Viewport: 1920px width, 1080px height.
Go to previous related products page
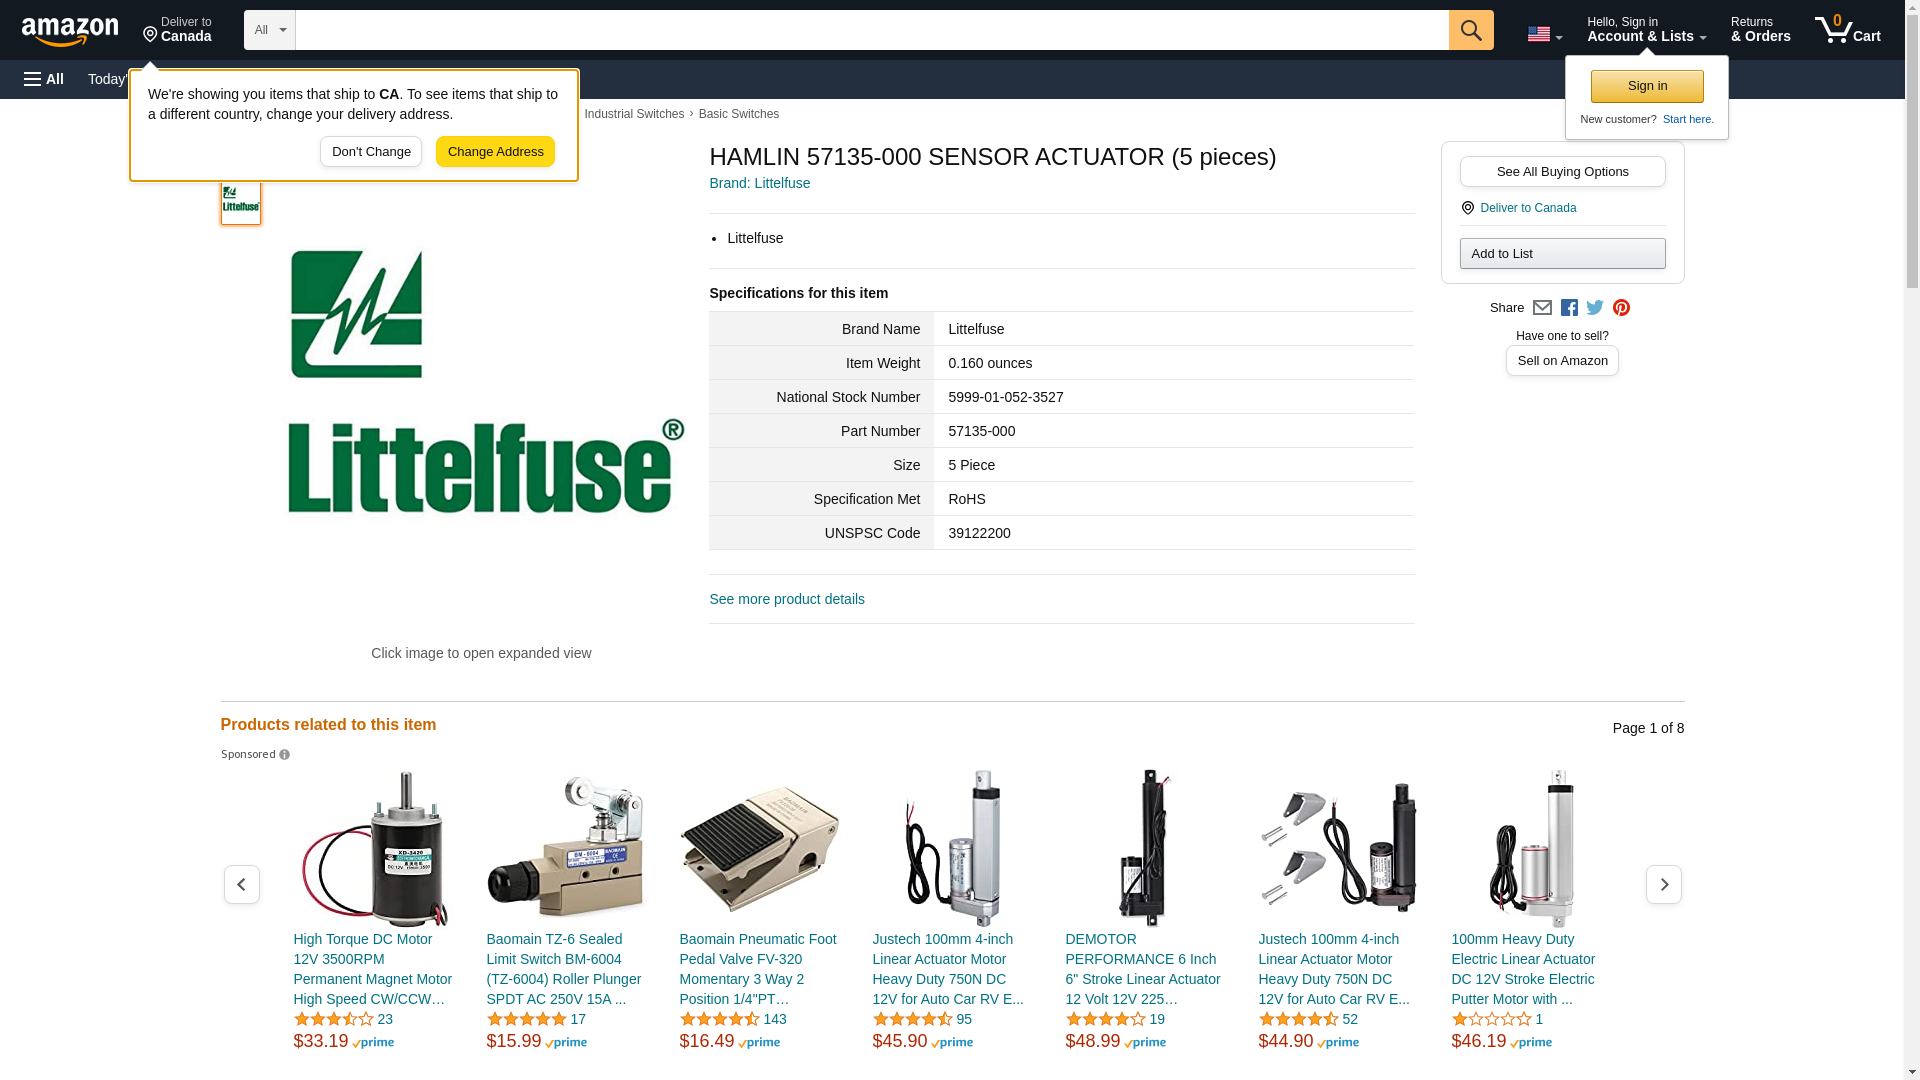point(241,884)
